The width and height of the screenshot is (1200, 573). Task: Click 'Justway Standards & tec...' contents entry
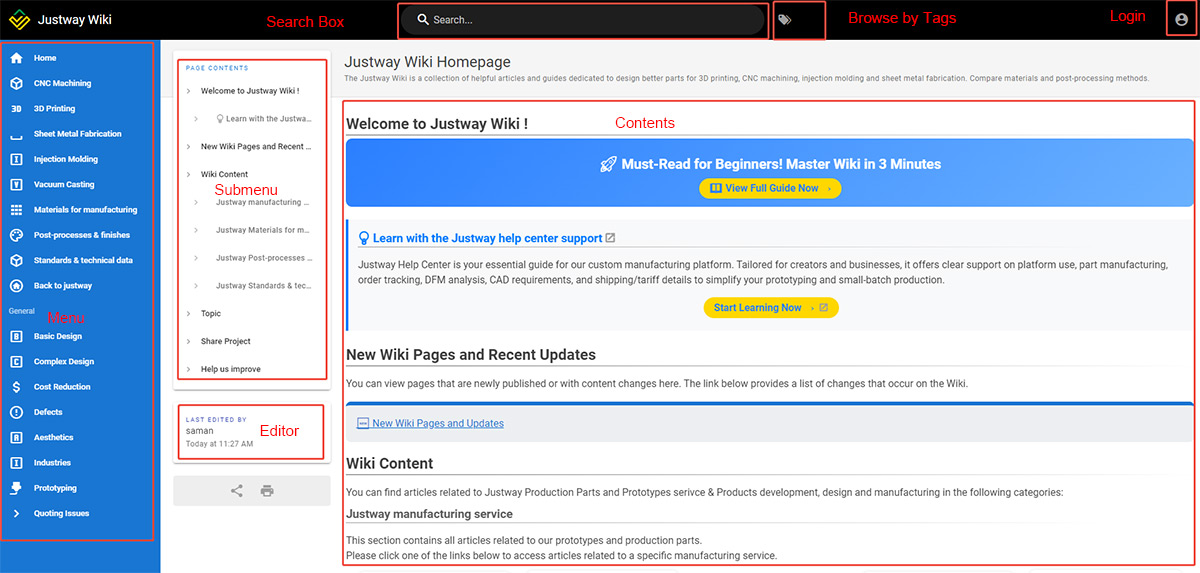point(263,286)
